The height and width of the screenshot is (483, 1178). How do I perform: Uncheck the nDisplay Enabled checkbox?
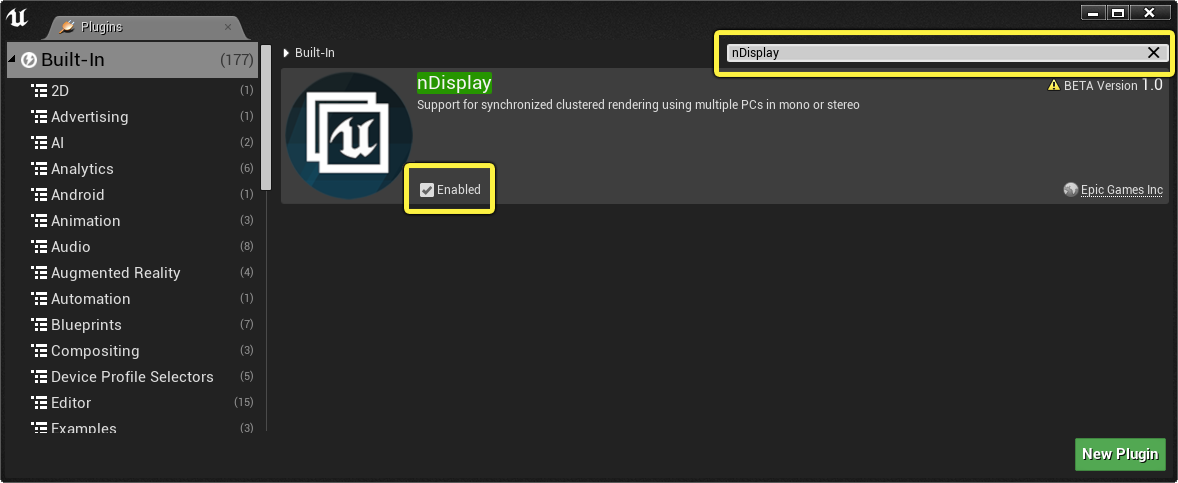(427, 190)
